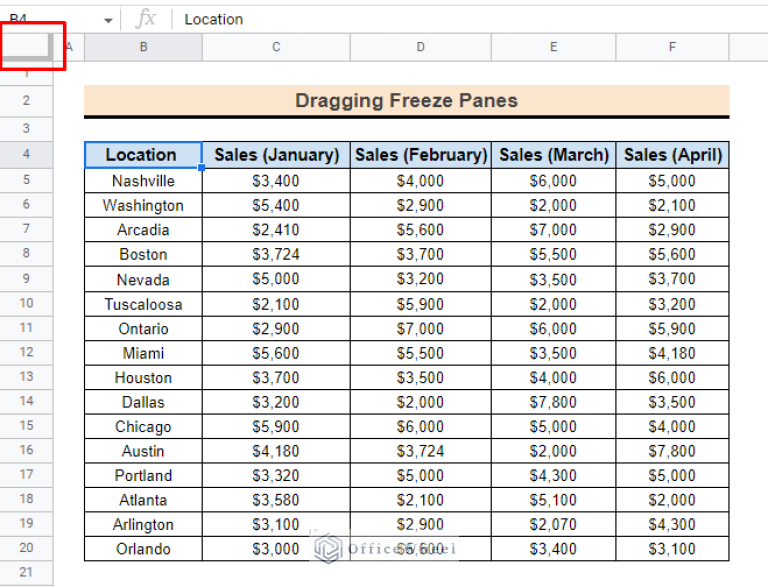Select column E header

tap(553, 47)
